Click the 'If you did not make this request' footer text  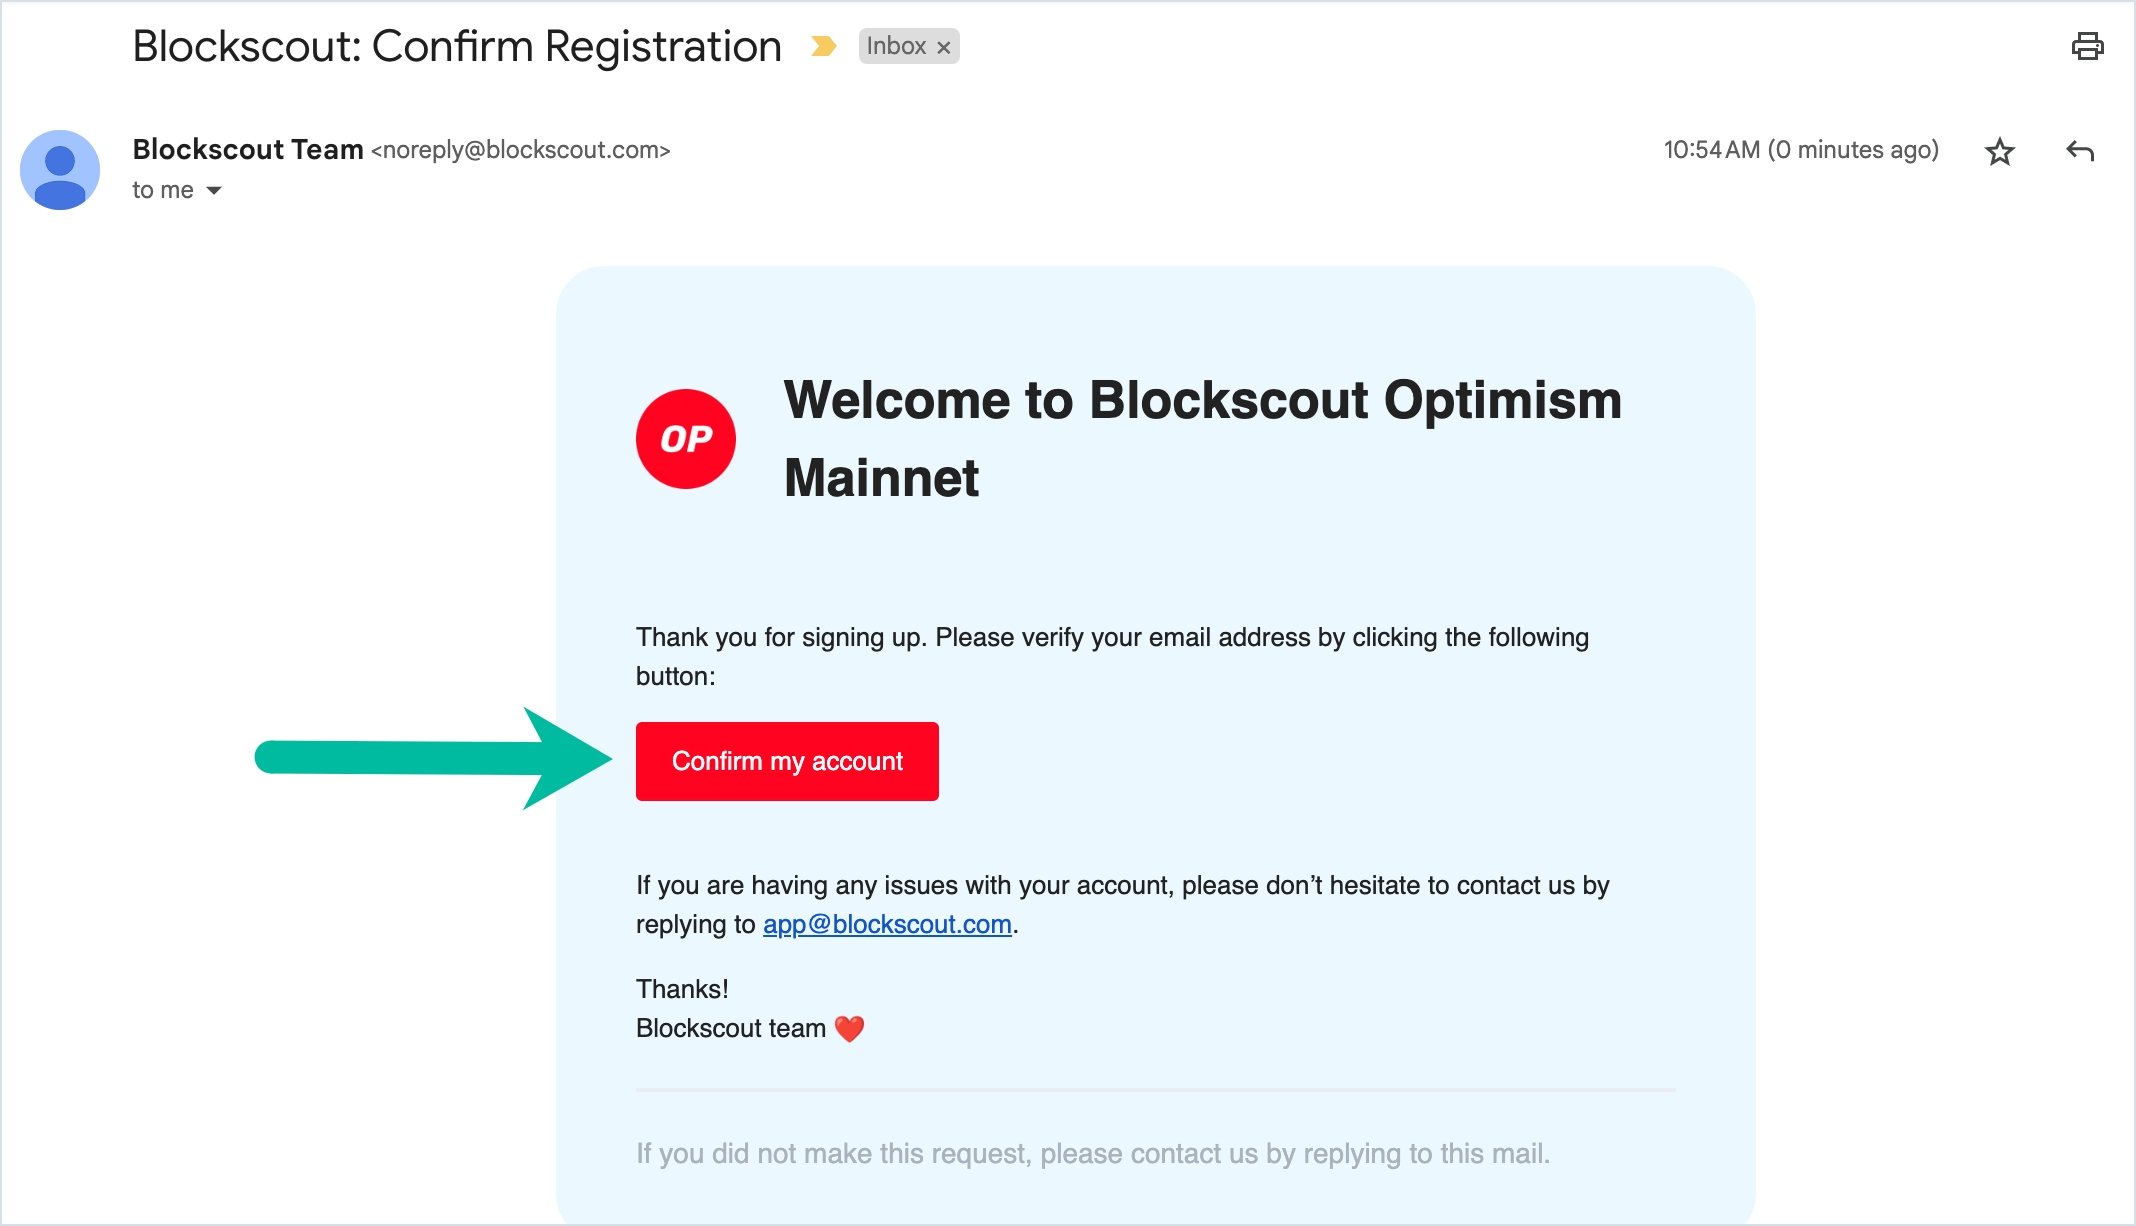pos(1093,1153)
